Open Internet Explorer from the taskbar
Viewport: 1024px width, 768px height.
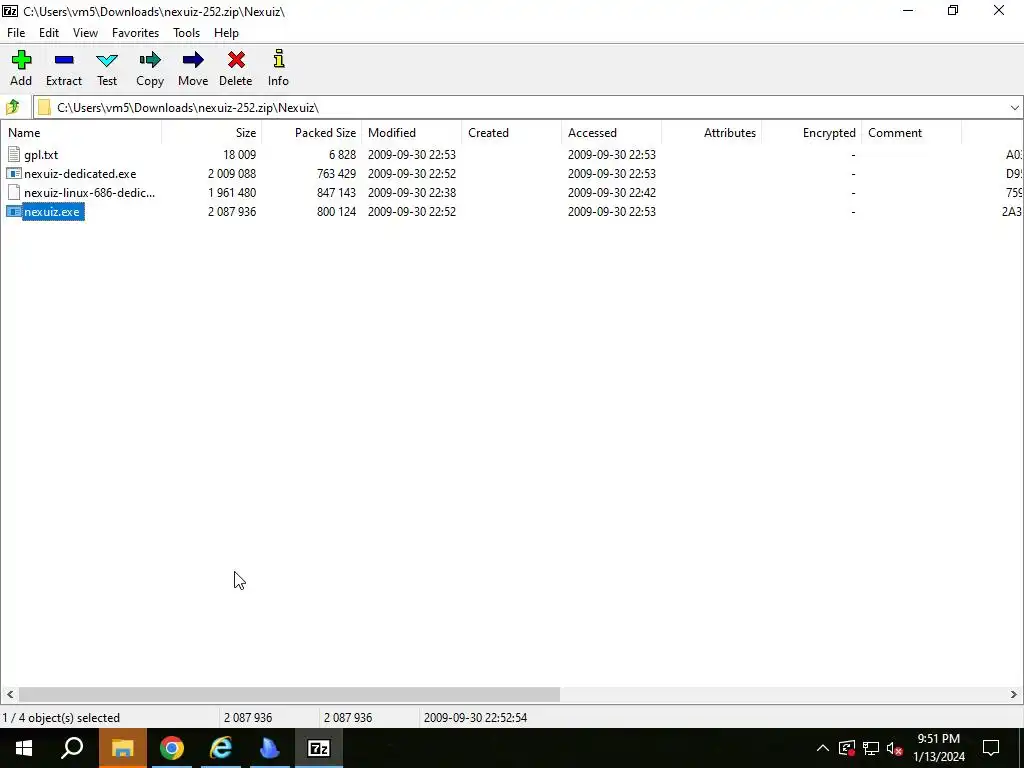pyautogui.click(x=221, y=748)
